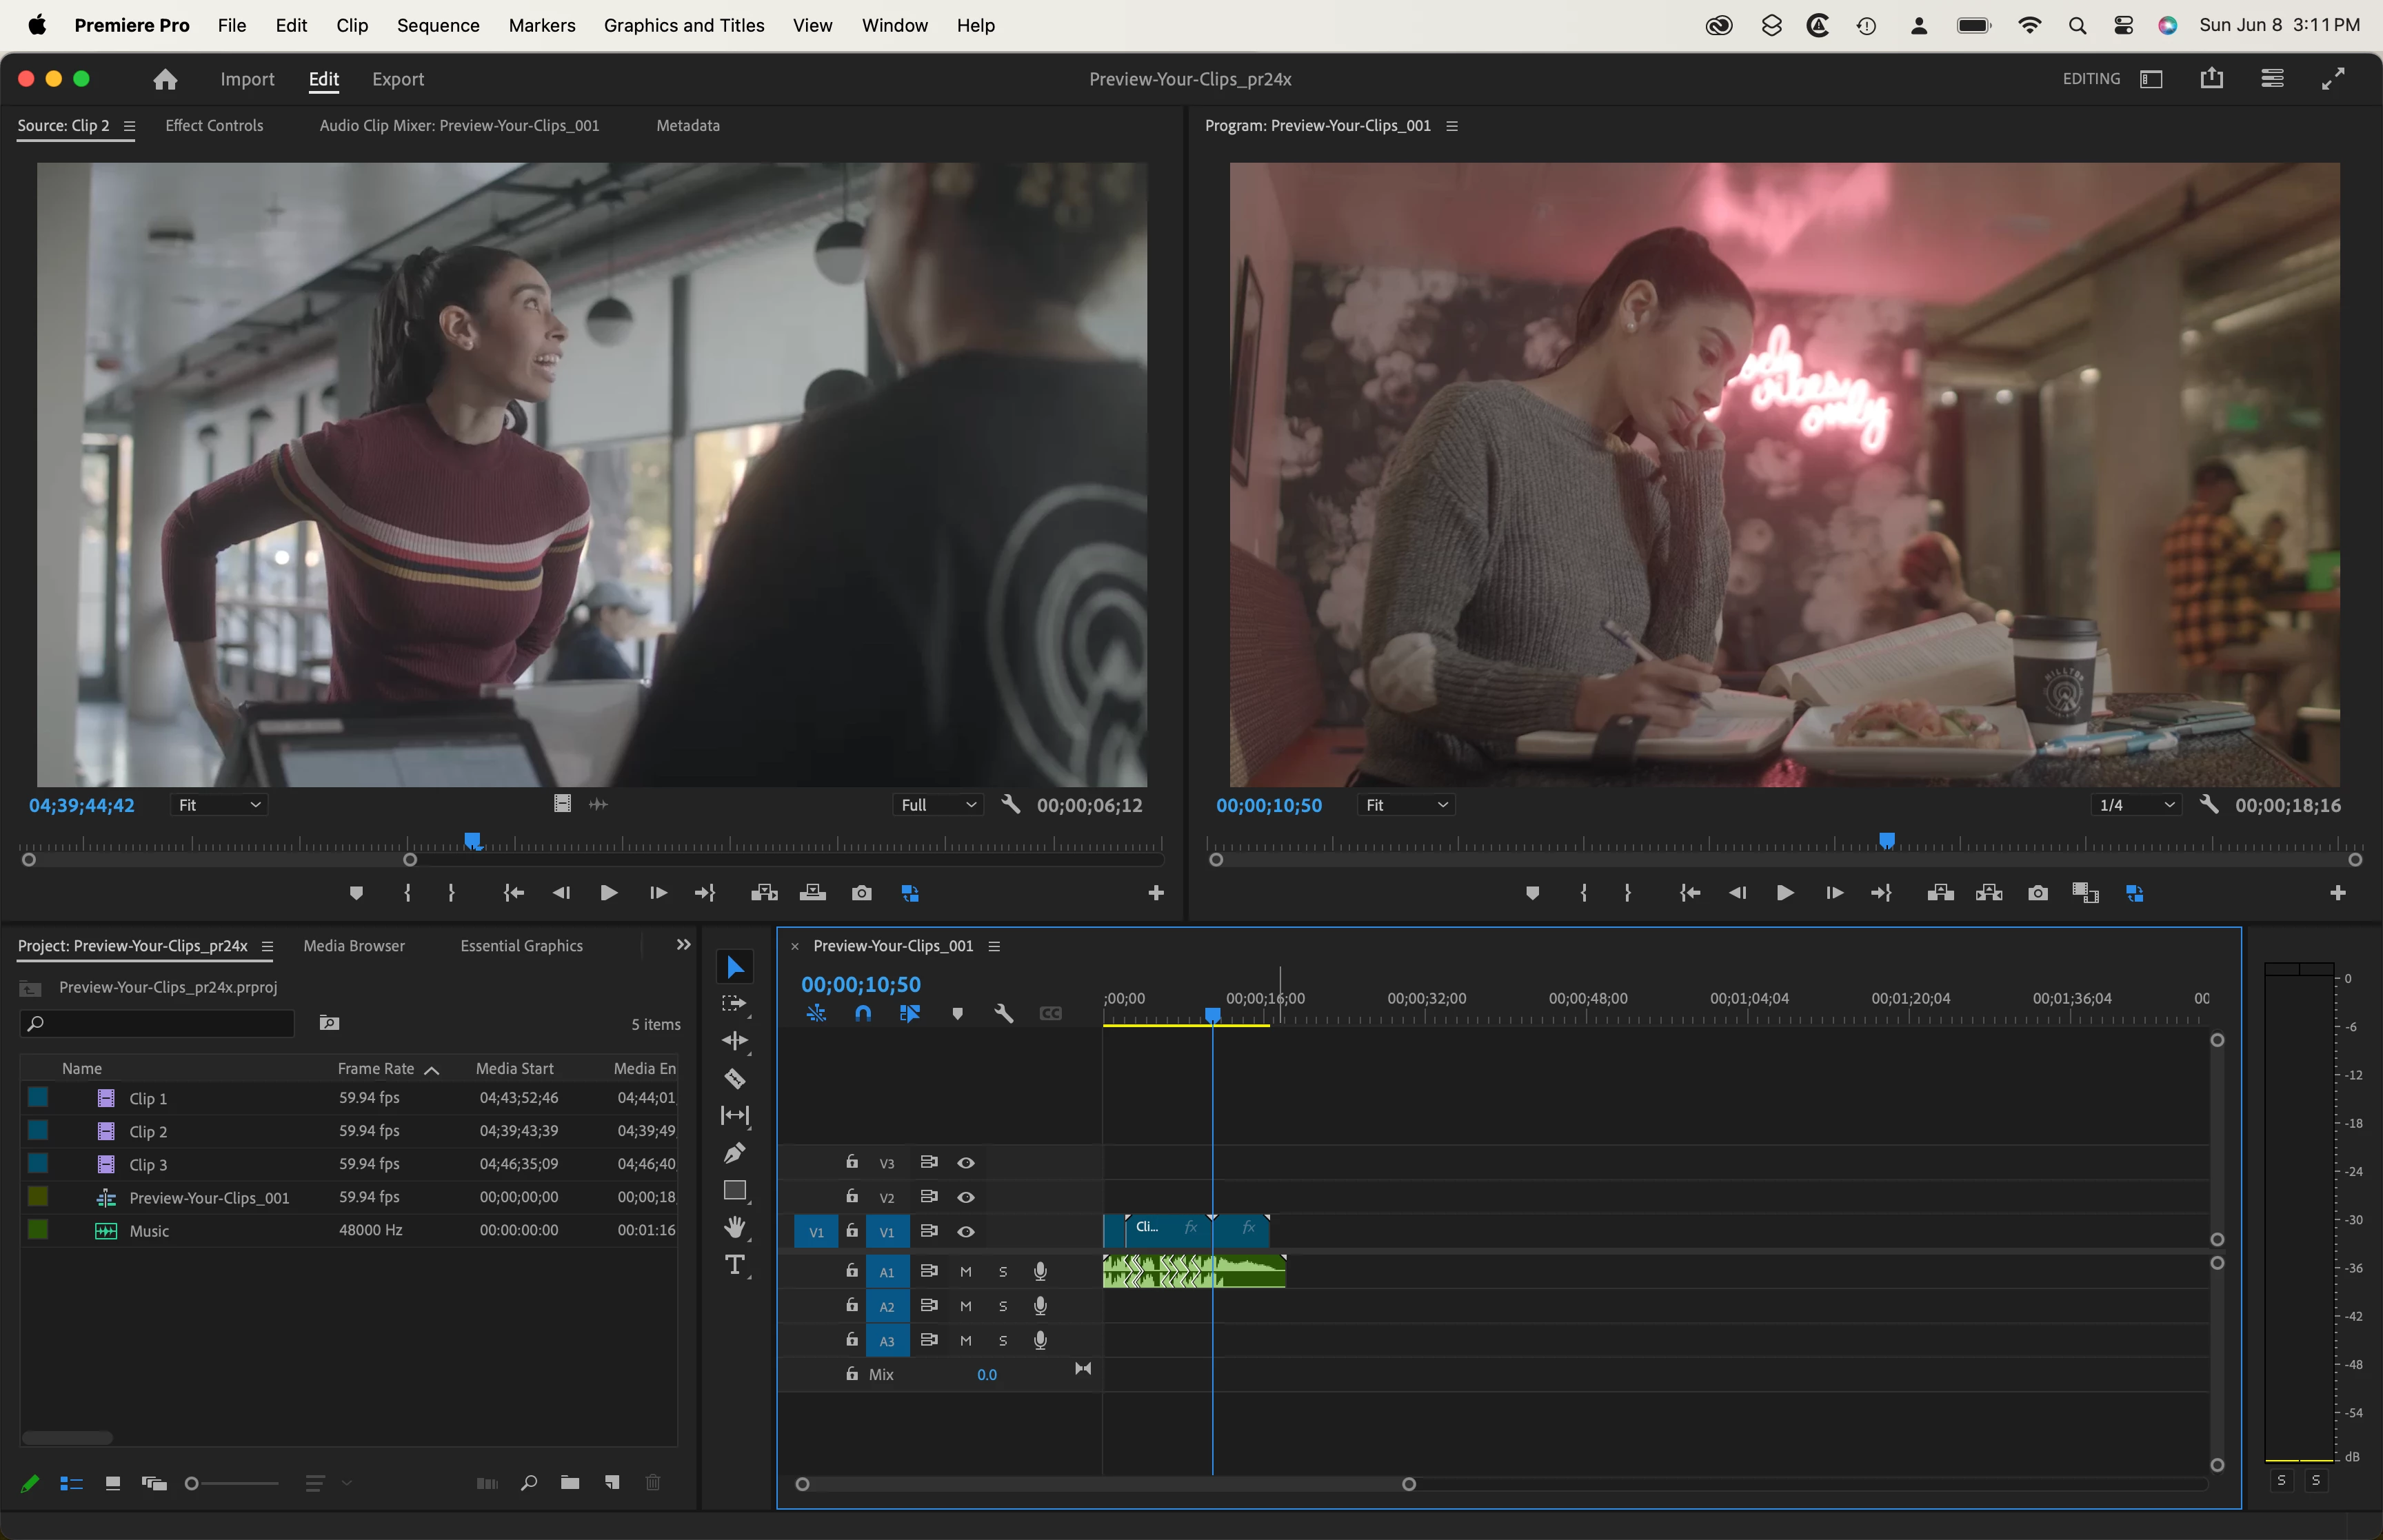
Task: Select the Type tool
Action: click(x=735, y=1265)
